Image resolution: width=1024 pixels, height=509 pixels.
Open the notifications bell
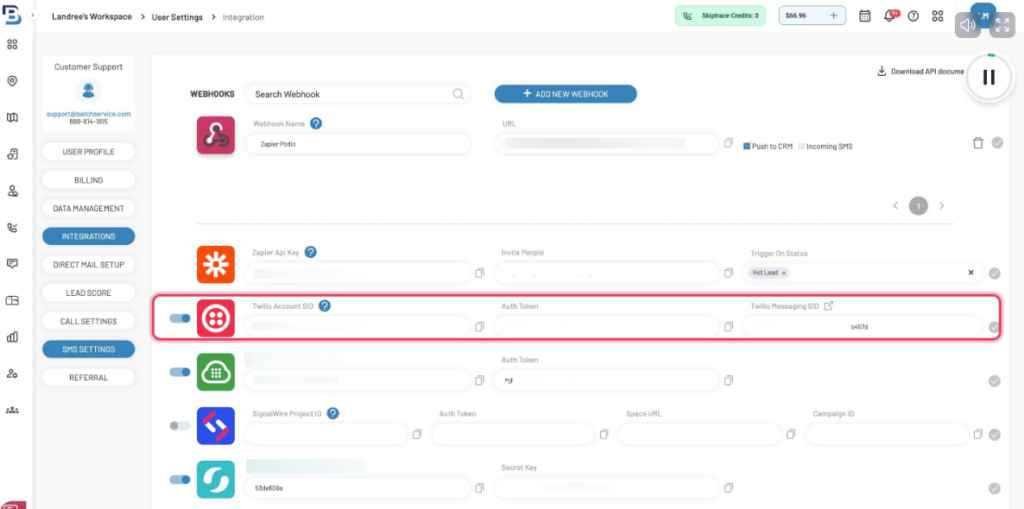tap(888, 16)
